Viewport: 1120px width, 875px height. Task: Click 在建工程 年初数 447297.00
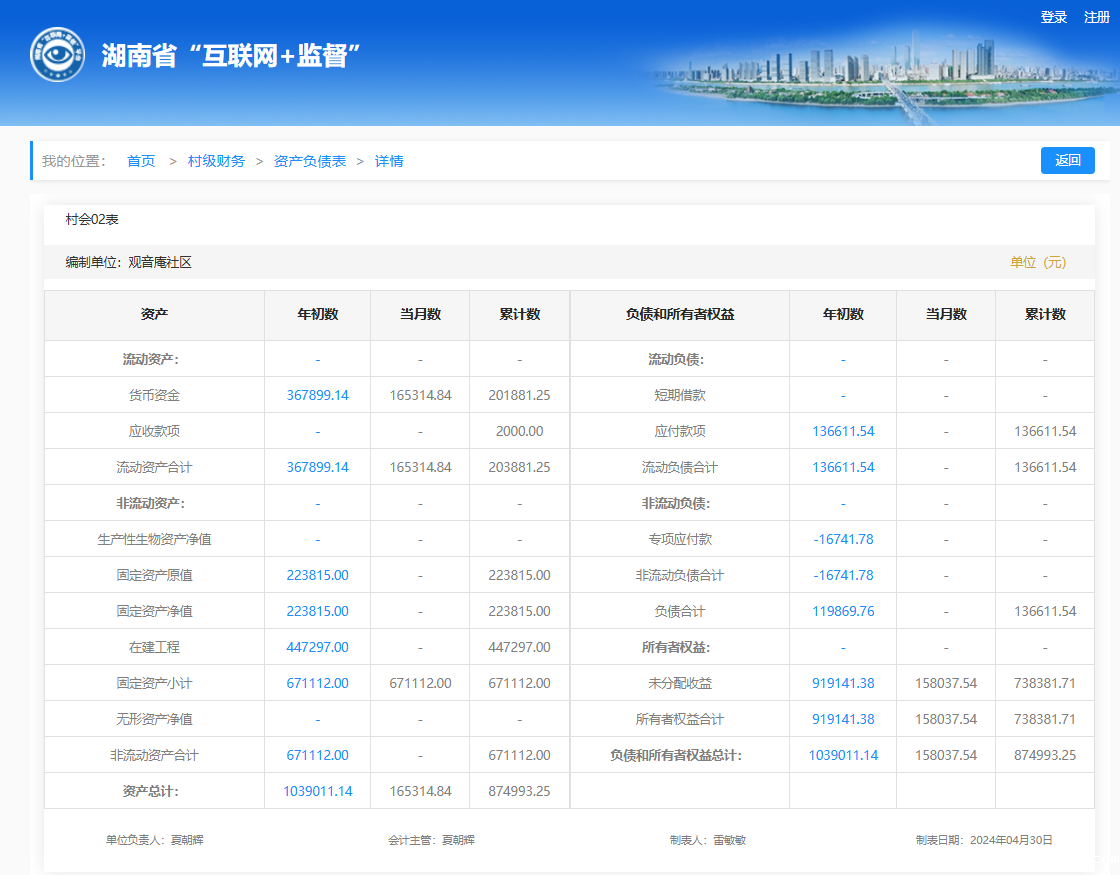click(317, 647)
